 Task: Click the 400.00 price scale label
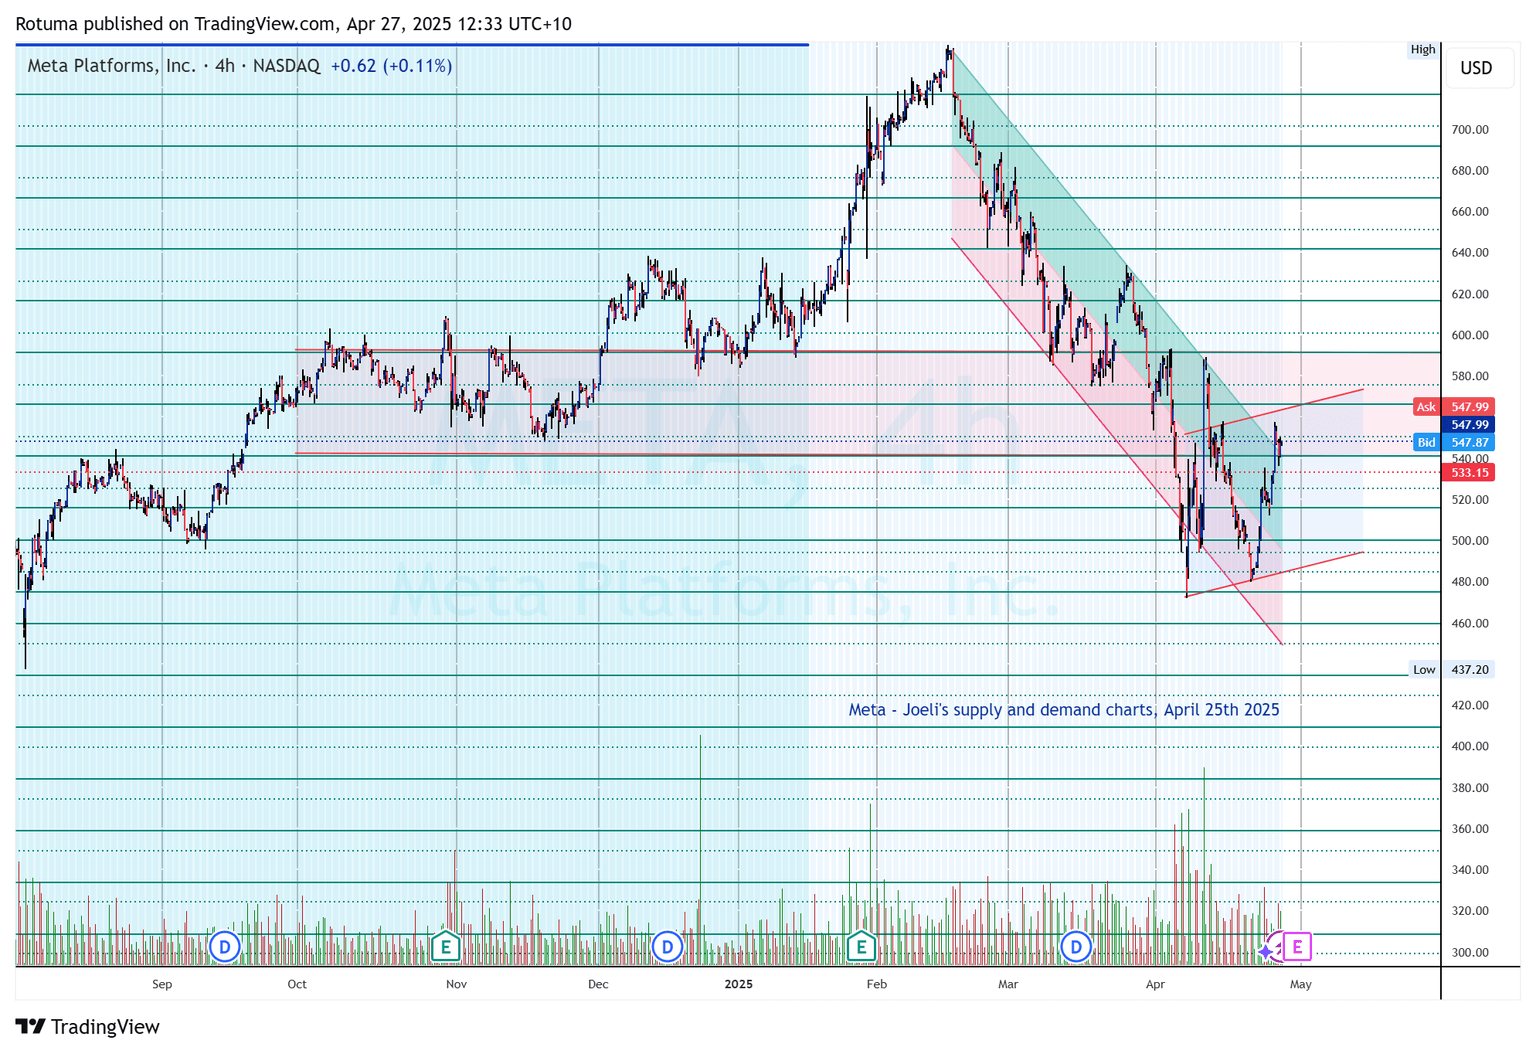[1470, 747]
